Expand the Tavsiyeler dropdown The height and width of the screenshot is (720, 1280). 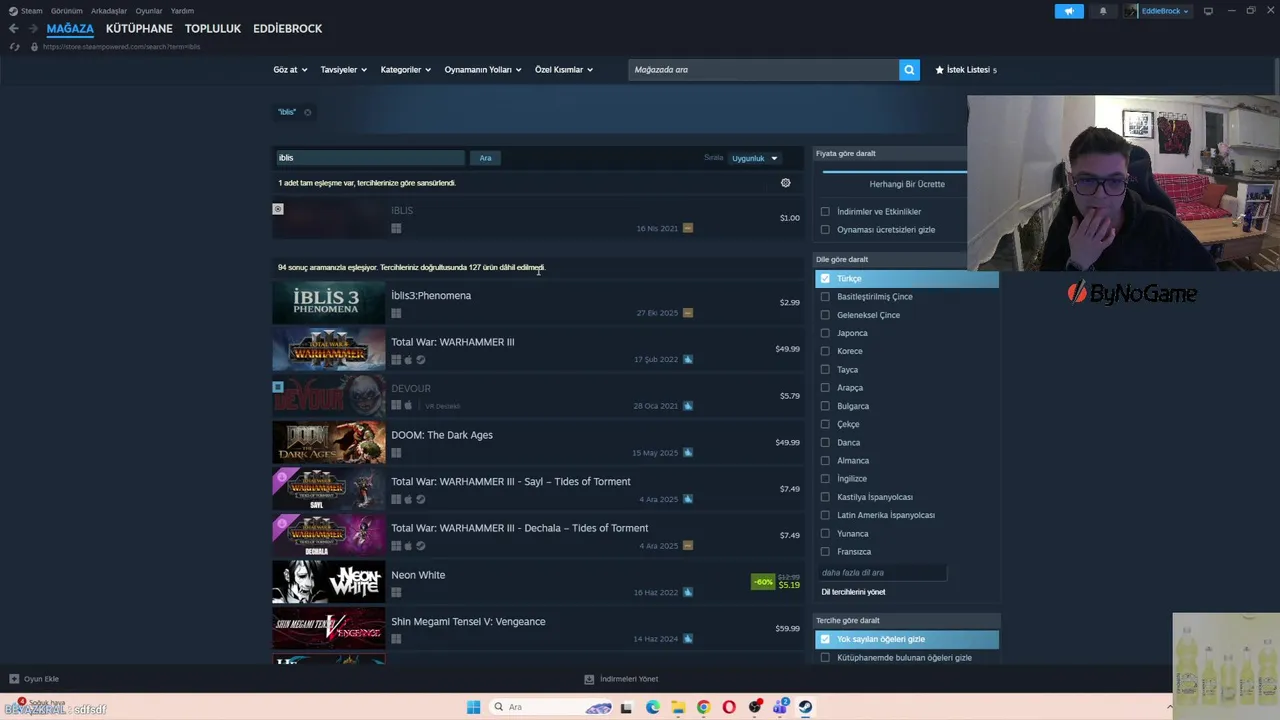click(x=343, y=70)
